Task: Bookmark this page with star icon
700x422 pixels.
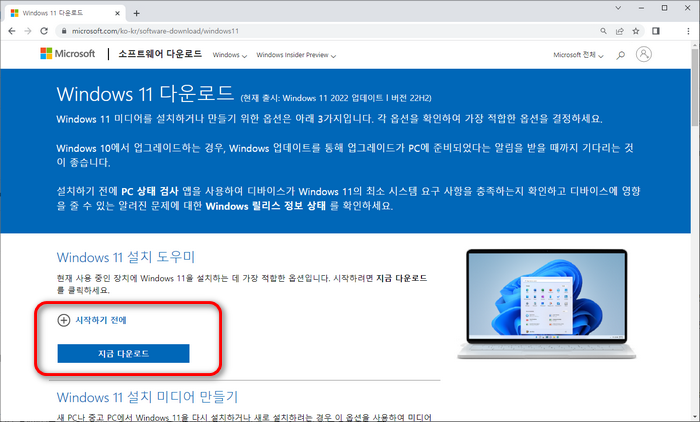Action: click(636, 31)
